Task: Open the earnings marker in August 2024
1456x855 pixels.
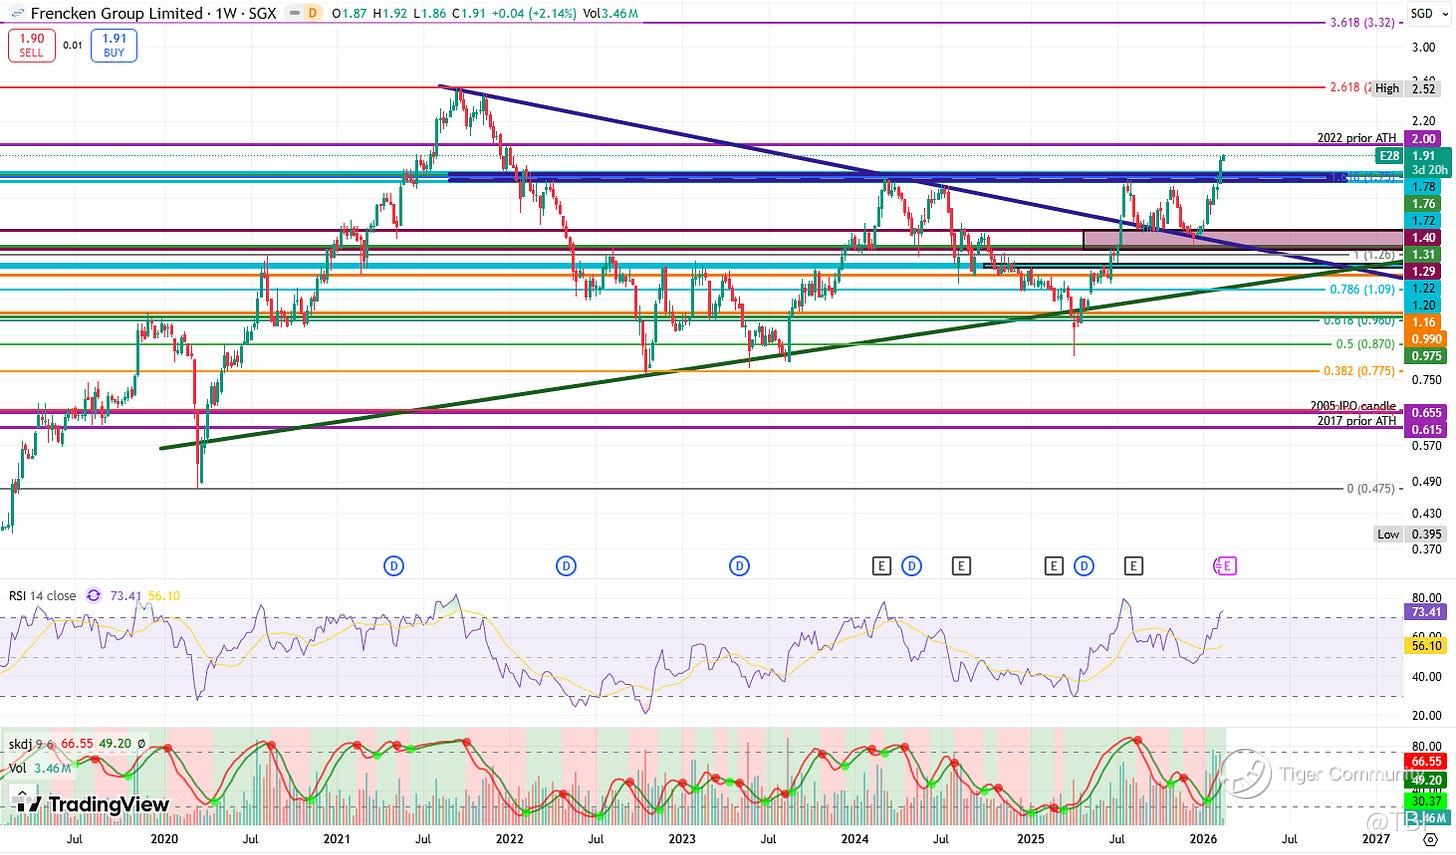Action: 960,566
